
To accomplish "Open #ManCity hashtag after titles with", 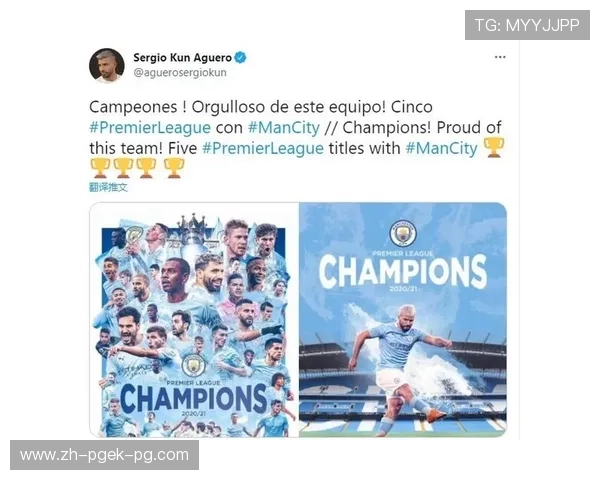I will pos(441,149).
